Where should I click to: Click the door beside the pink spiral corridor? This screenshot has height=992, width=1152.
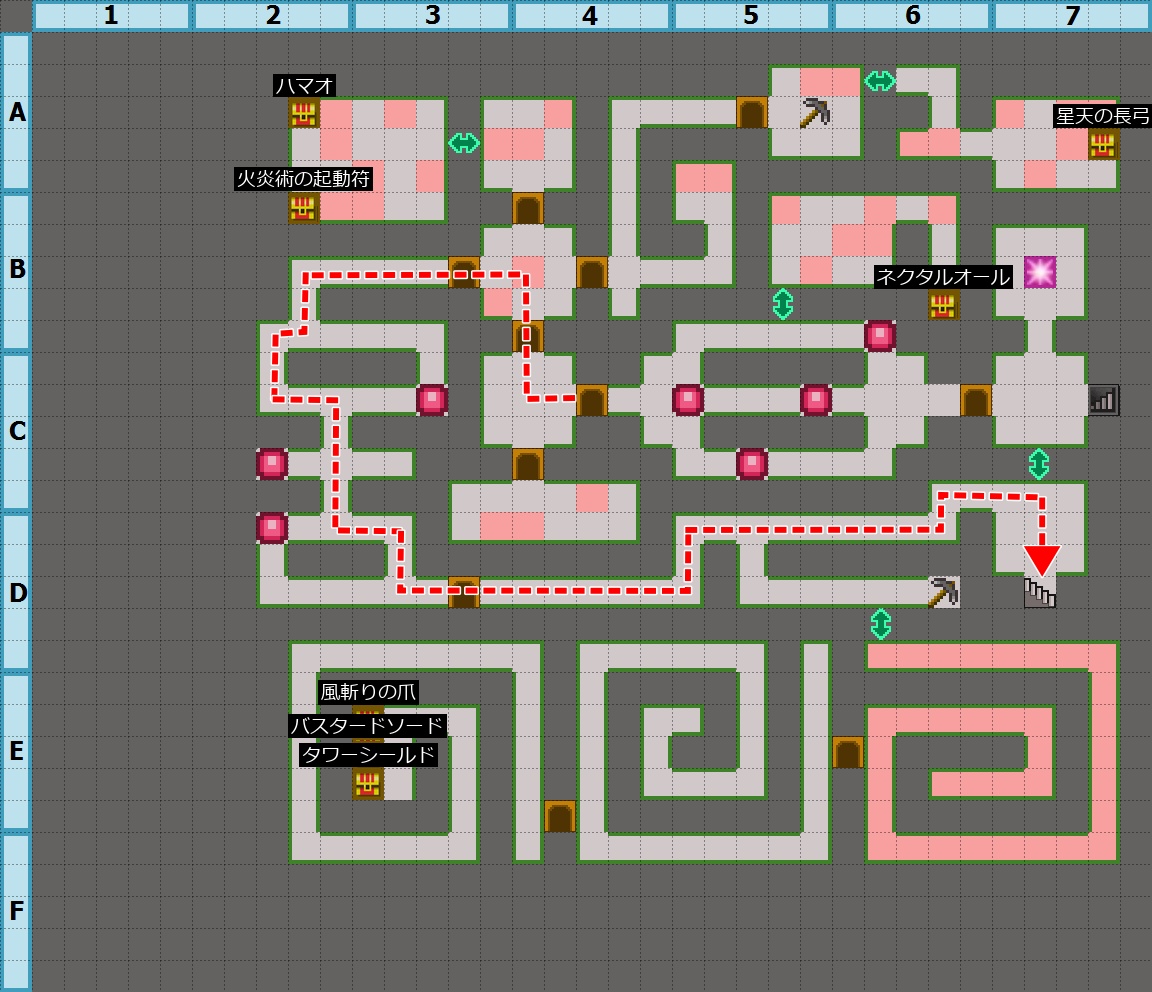[848, 751]
